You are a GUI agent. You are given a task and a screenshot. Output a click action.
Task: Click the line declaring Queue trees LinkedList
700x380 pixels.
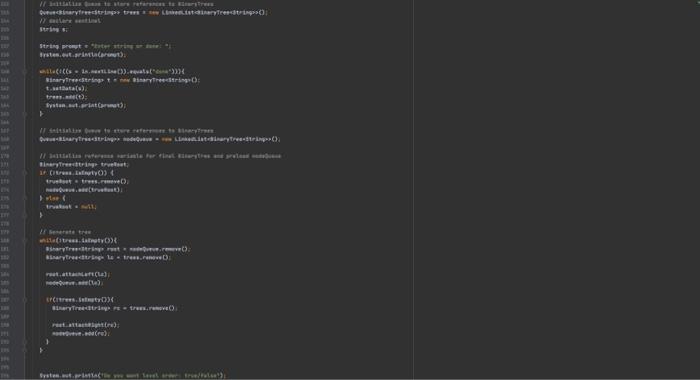click(154, 13)
